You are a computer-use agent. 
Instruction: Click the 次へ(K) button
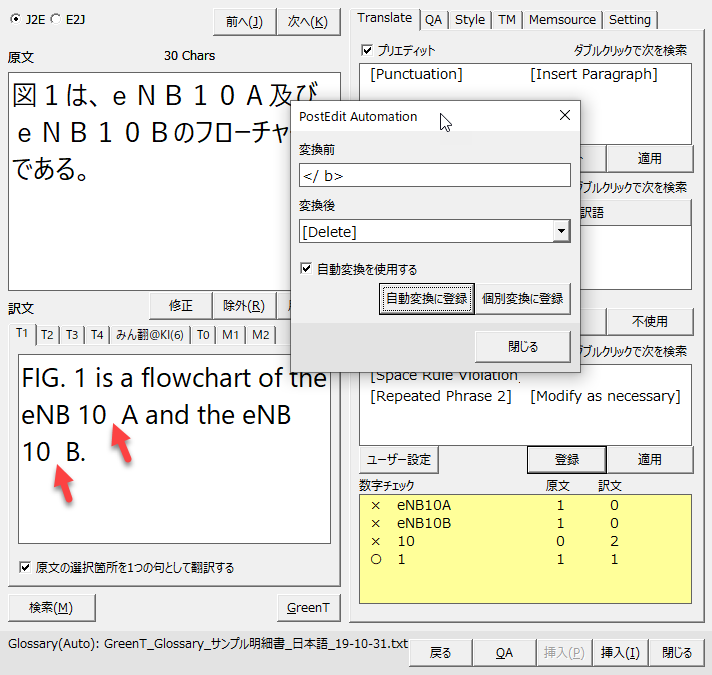307,21
